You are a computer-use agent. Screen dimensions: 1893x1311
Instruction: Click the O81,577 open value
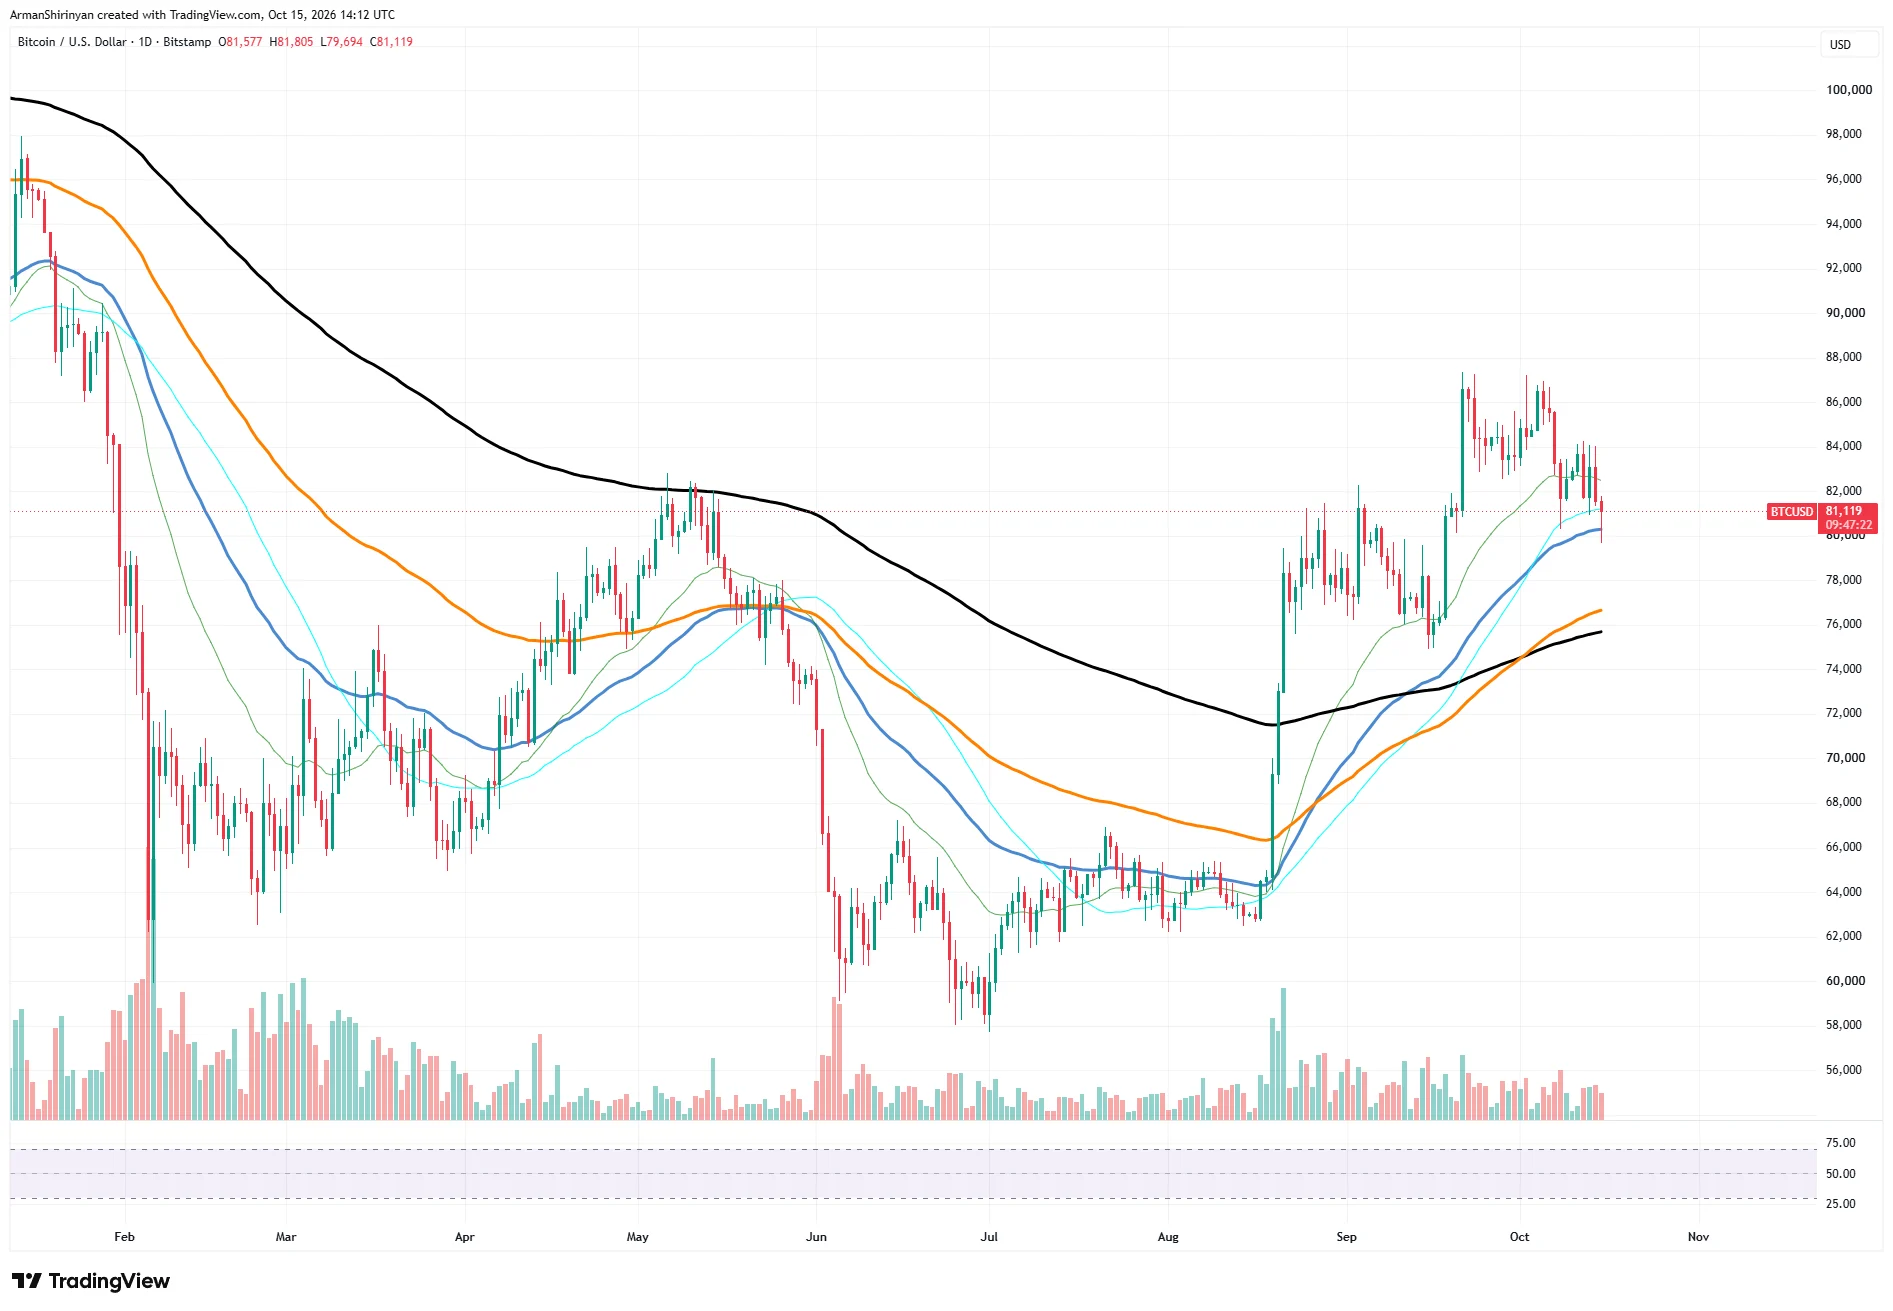pyautogui.click(x=240, y=42)
